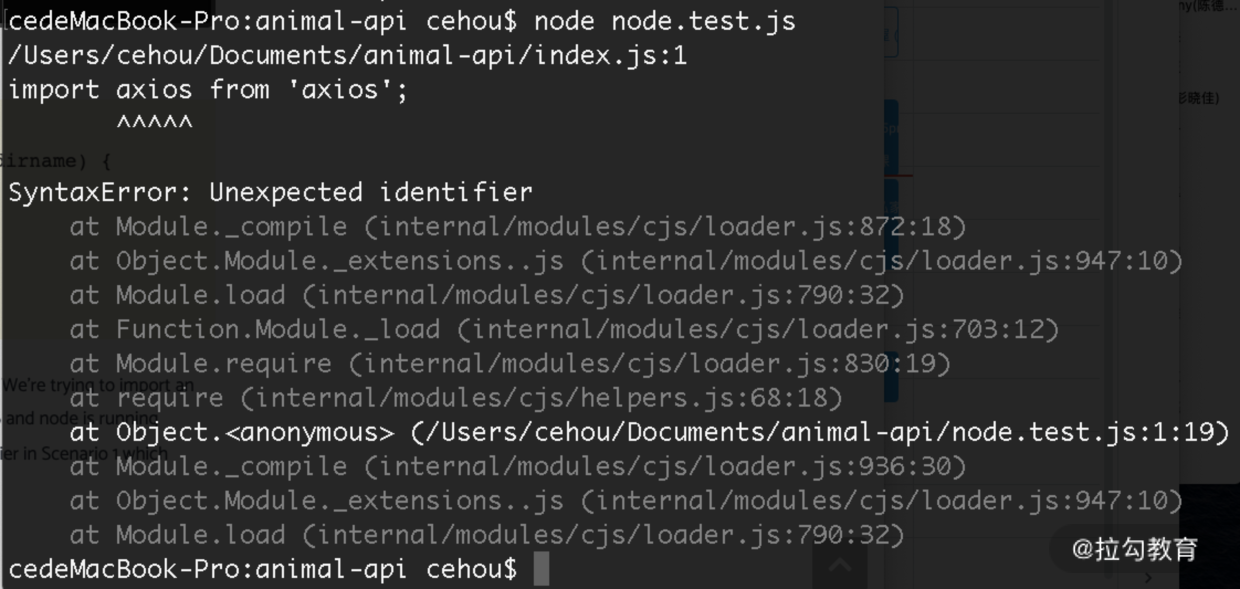Click the highlighted node.test.js:1:19 stack line

649,432
